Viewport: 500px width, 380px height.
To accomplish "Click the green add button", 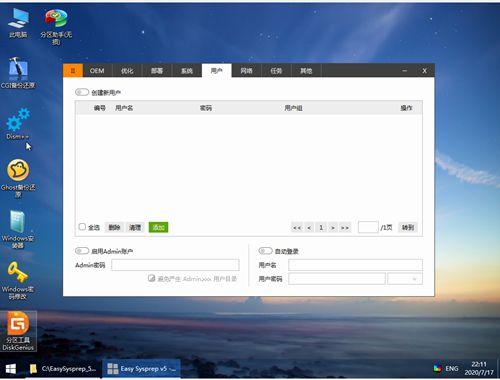I will pos(158,227).
